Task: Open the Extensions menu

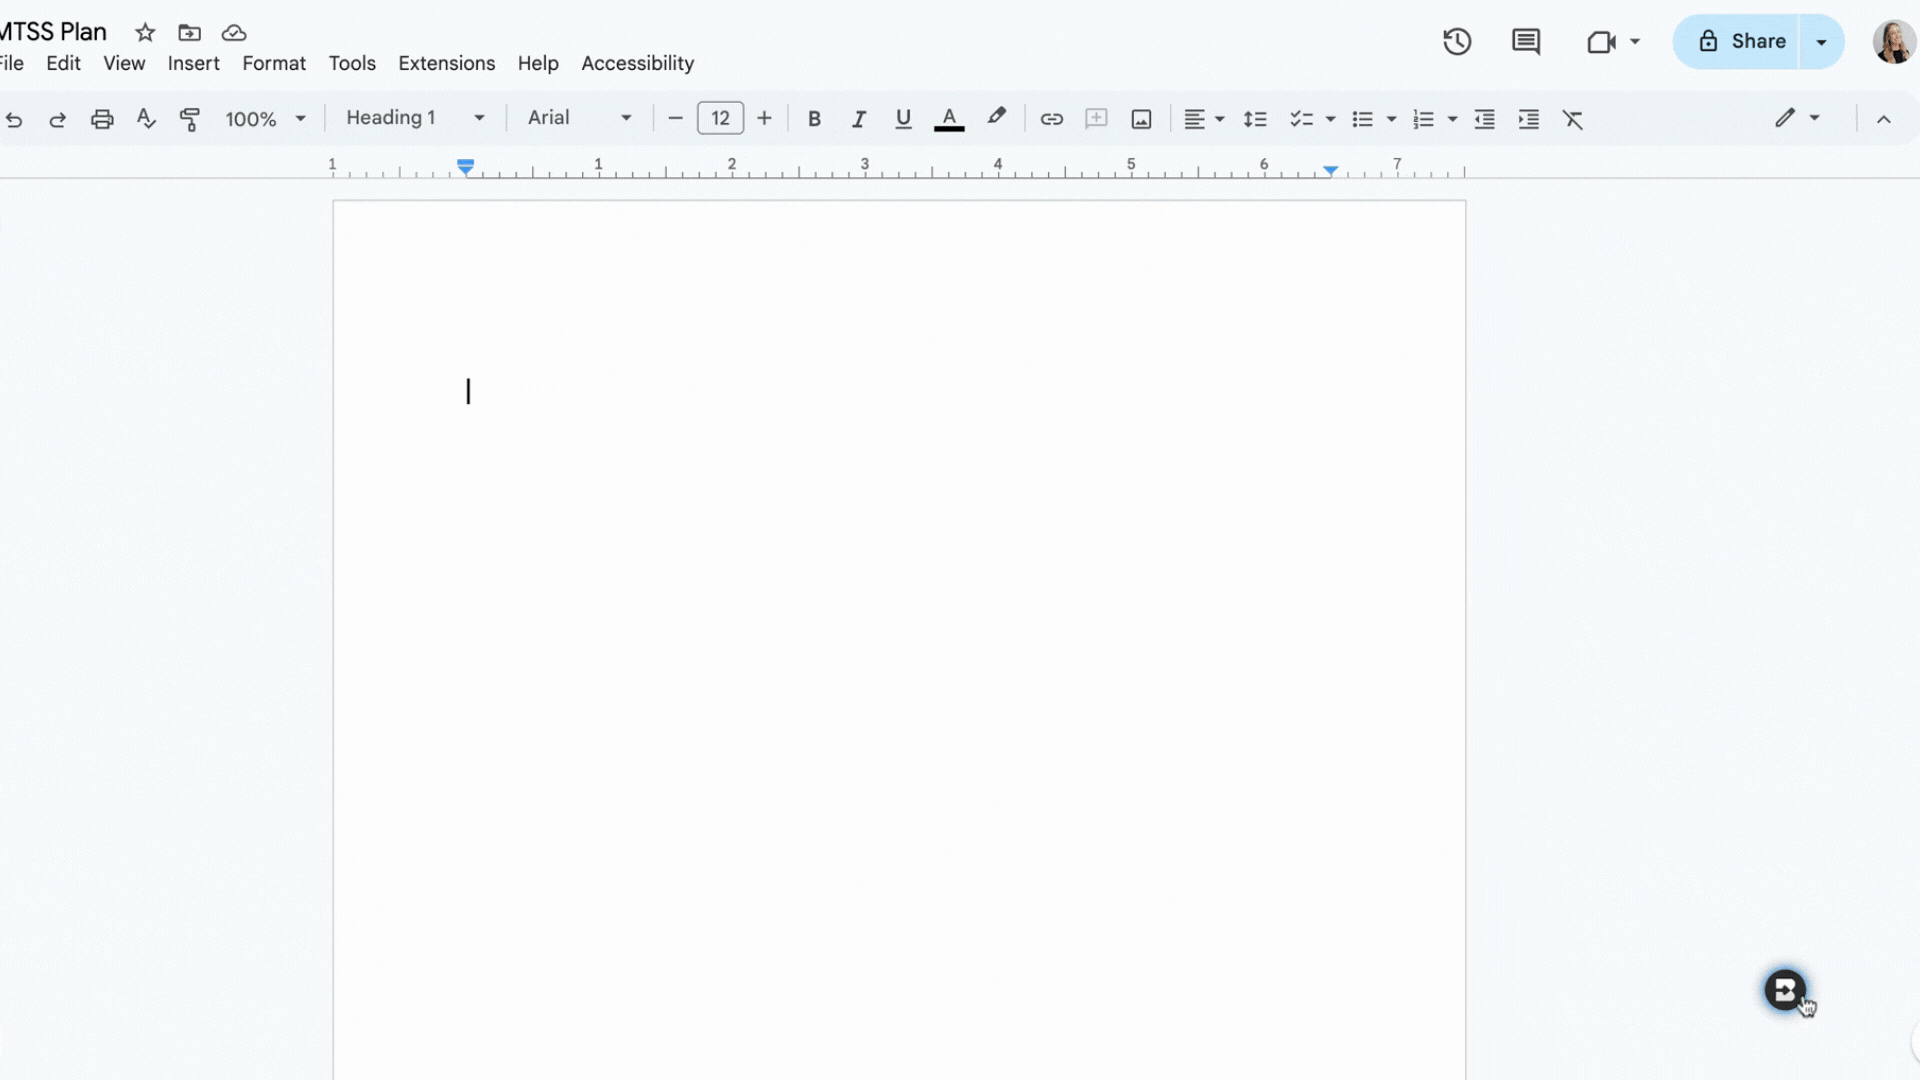Action: click(x=446, y=63)
